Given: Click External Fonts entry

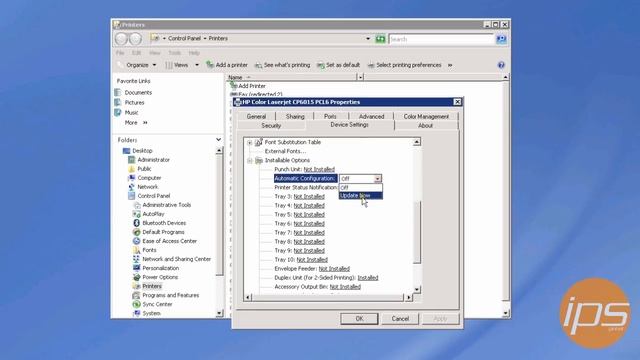Looking at the screenshot, I should 285,151.
